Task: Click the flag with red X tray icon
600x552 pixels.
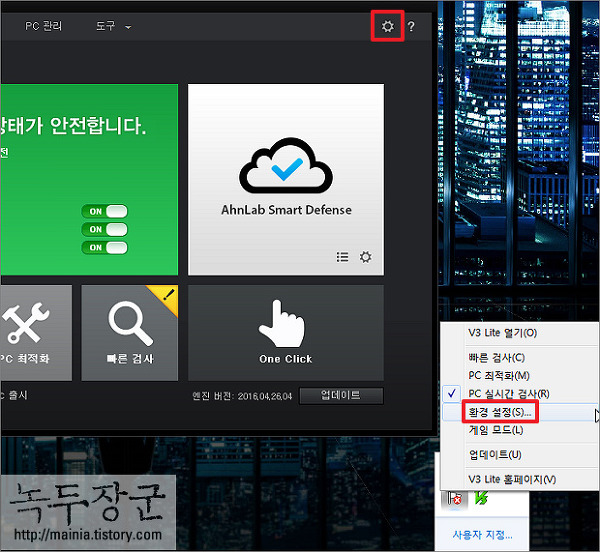Action: coord(455,499)
